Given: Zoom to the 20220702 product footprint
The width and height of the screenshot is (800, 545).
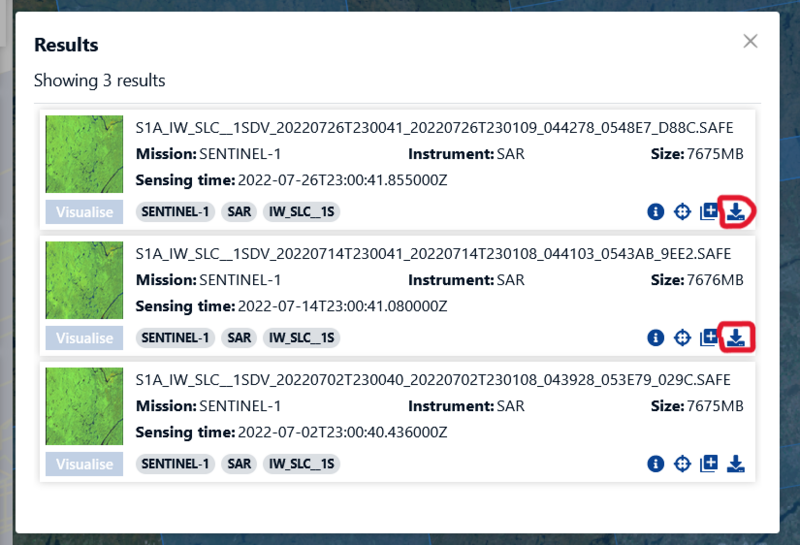Looking at the screenshot, I should (683, 463).
